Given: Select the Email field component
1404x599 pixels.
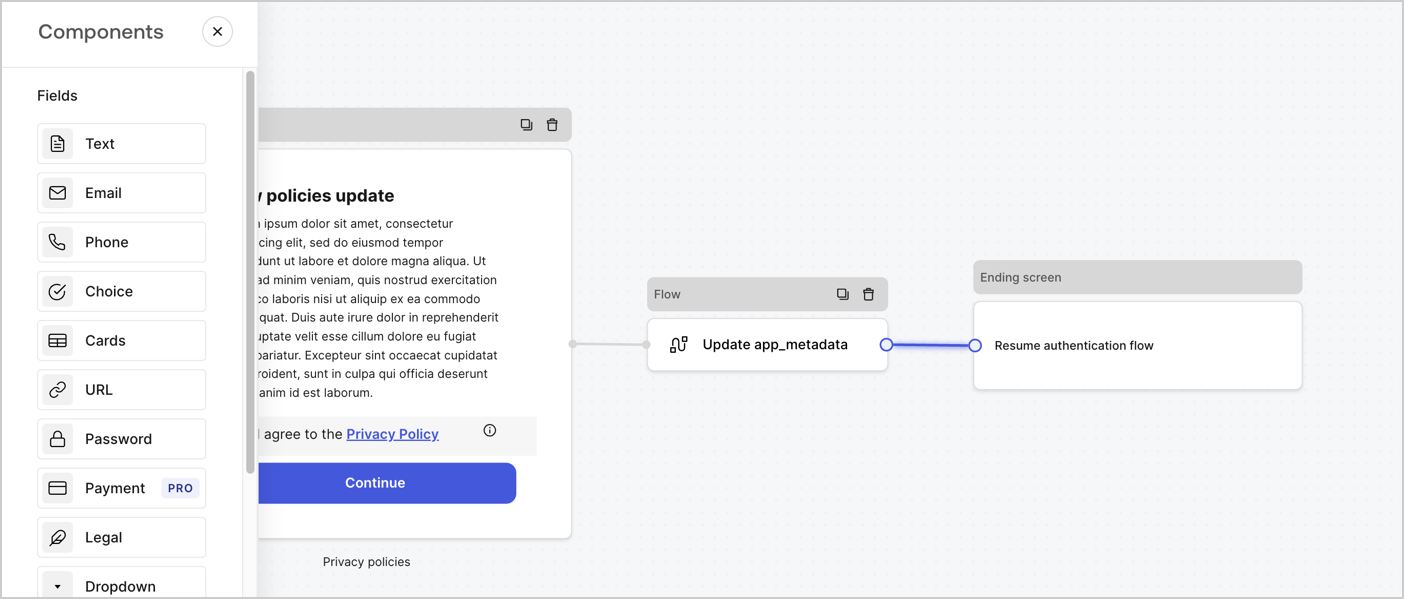Looking at the screenshot, I should 121,192.
